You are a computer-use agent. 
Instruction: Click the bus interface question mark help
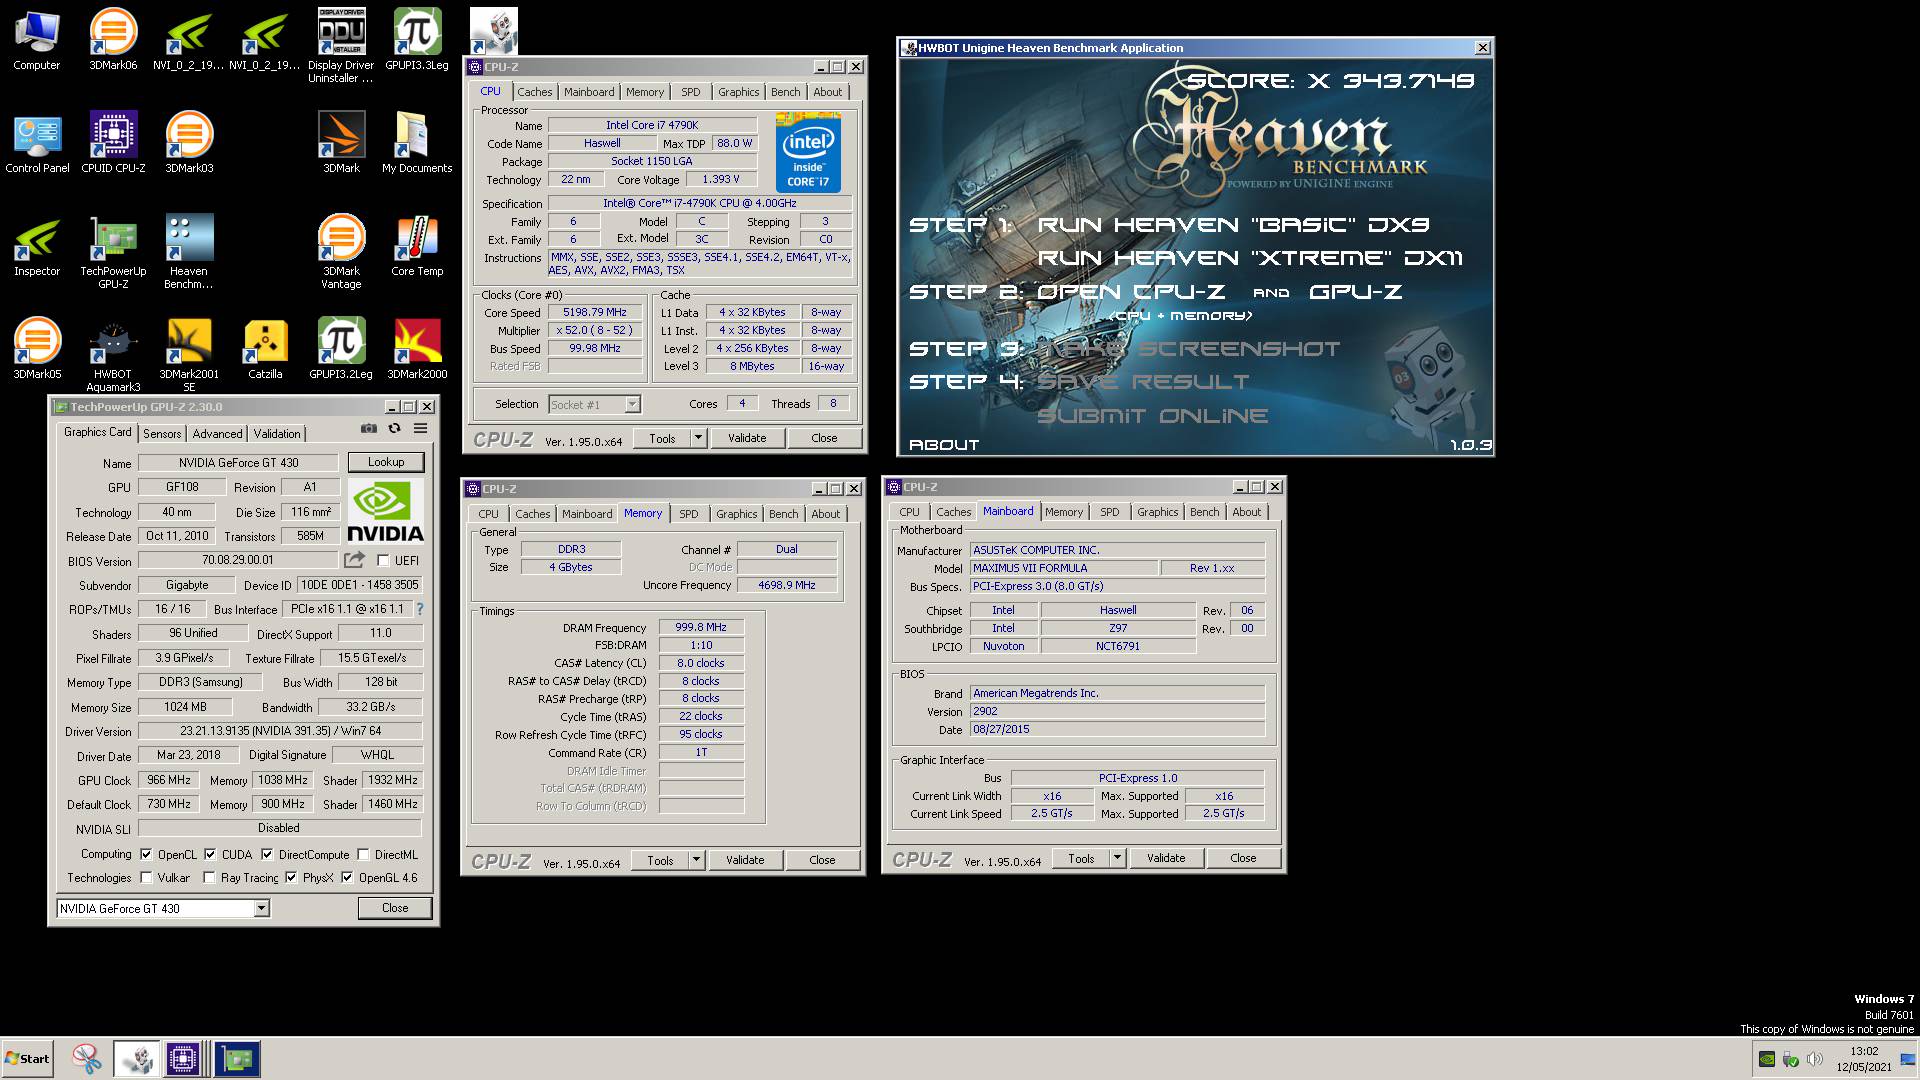pos(420,609)
